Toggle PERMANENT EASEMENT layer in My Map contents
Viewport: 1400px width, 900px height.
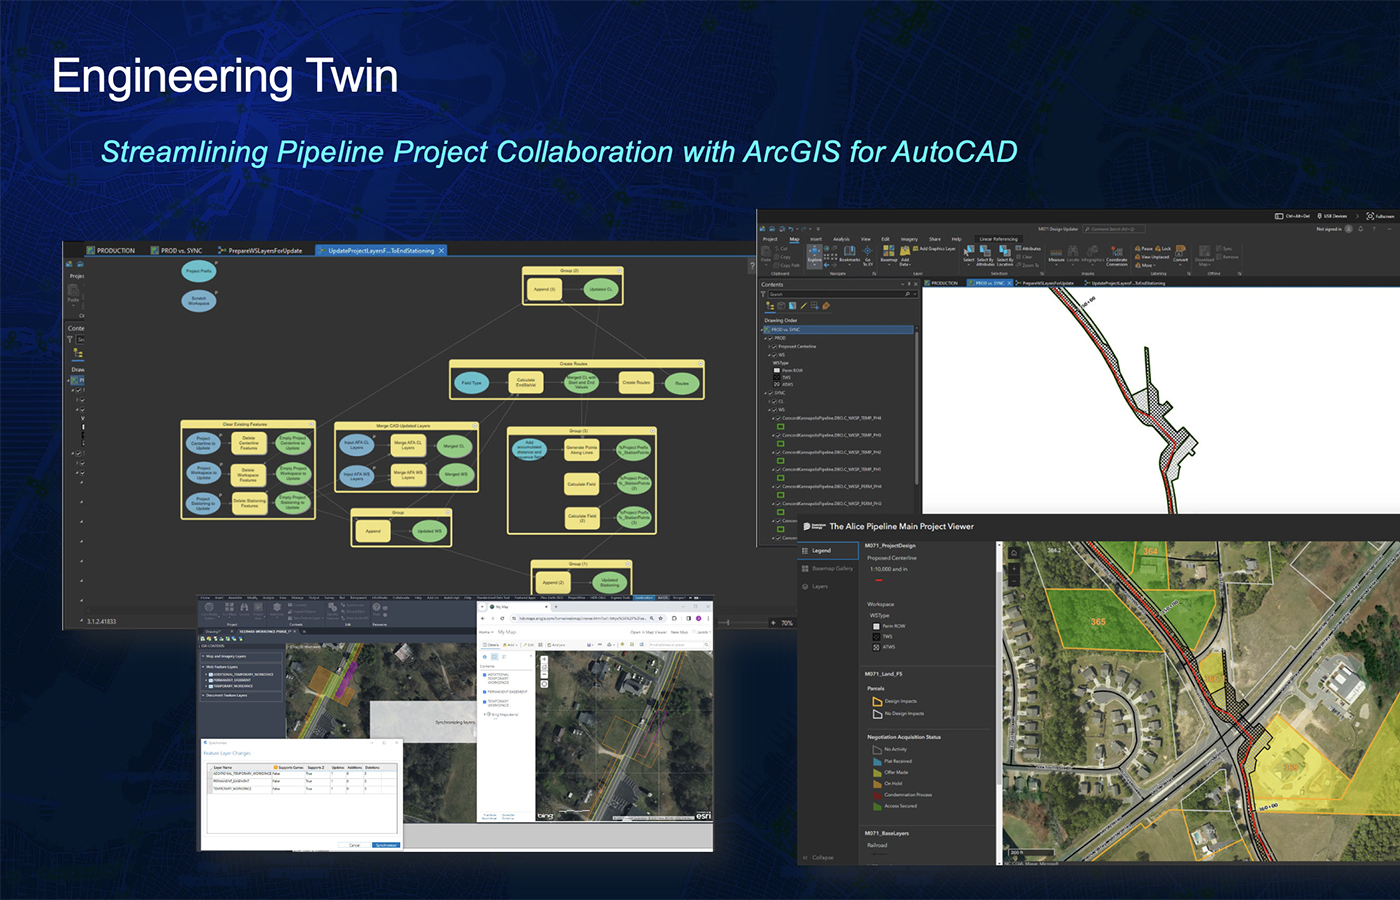pos(485,691)
